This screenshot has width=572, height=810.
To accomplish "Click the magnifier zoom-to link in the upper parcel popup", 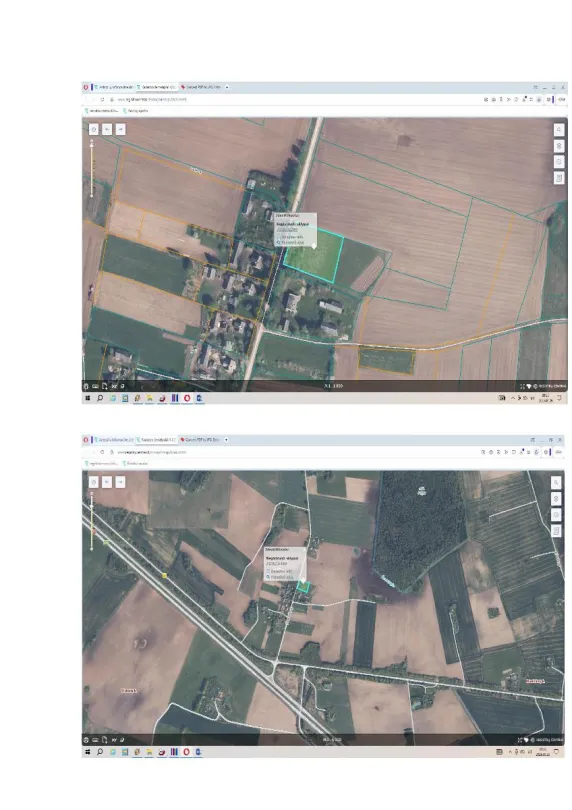I will [290, 242].
